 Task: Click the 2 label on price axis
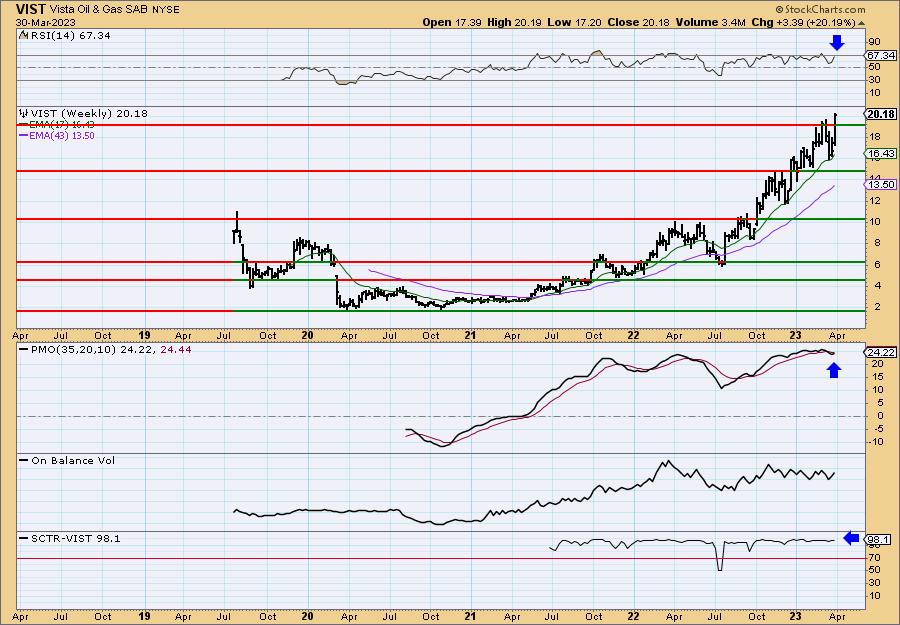pyautogui.click(x=878, y=306)
